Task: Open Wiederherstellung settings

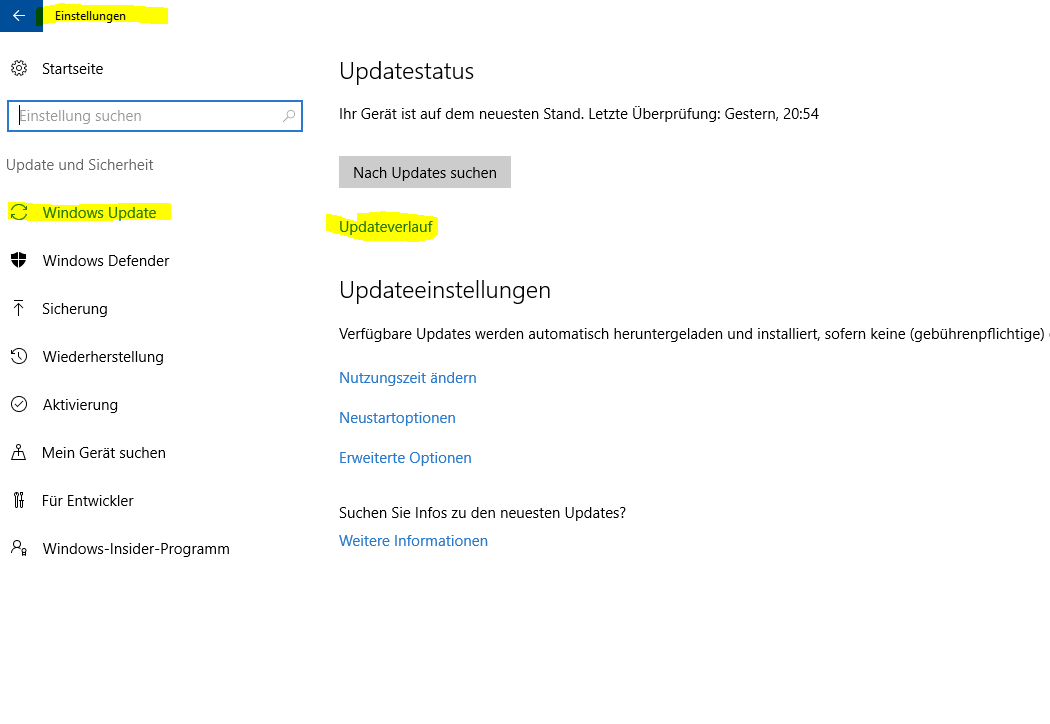Action: coord(103,357)
